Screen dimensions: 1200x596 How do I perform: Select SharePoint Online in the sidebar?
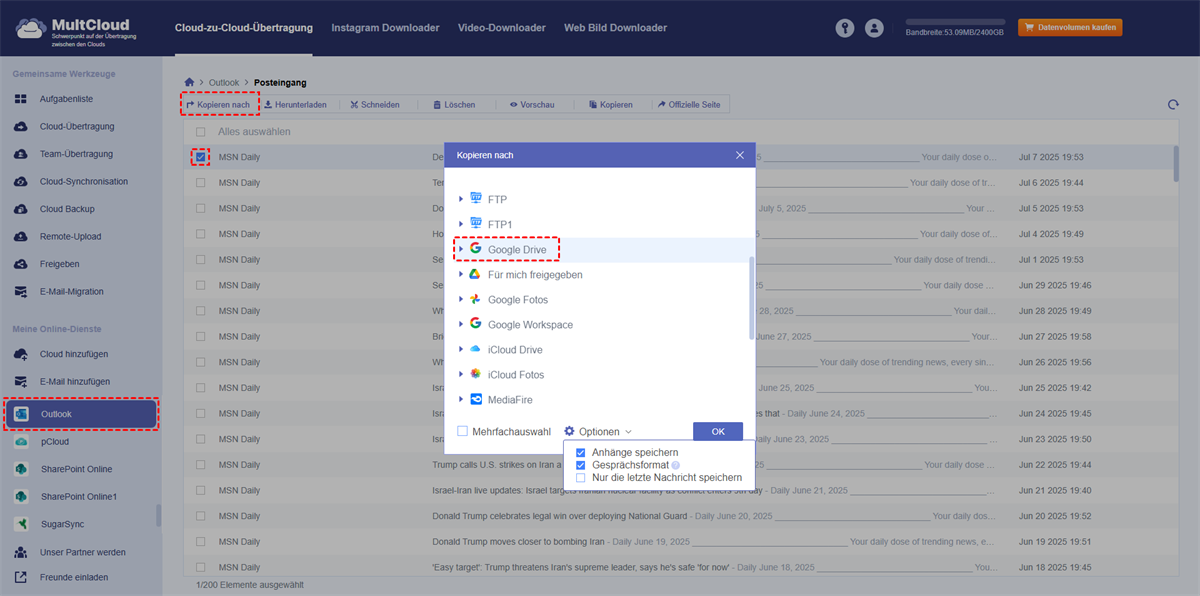pos(76,469)
